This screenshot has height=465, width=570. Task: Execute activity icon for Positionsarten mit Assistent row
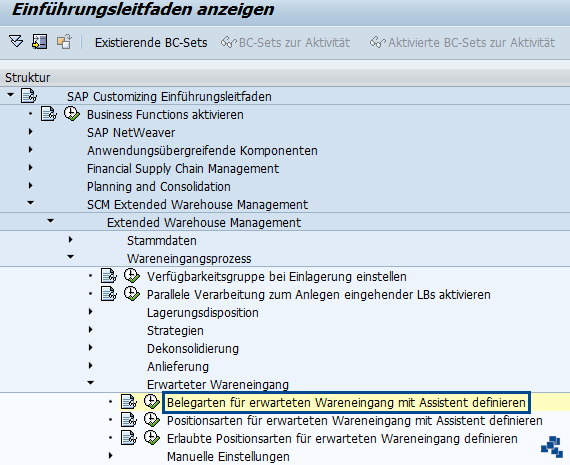[x=152, y=420]
